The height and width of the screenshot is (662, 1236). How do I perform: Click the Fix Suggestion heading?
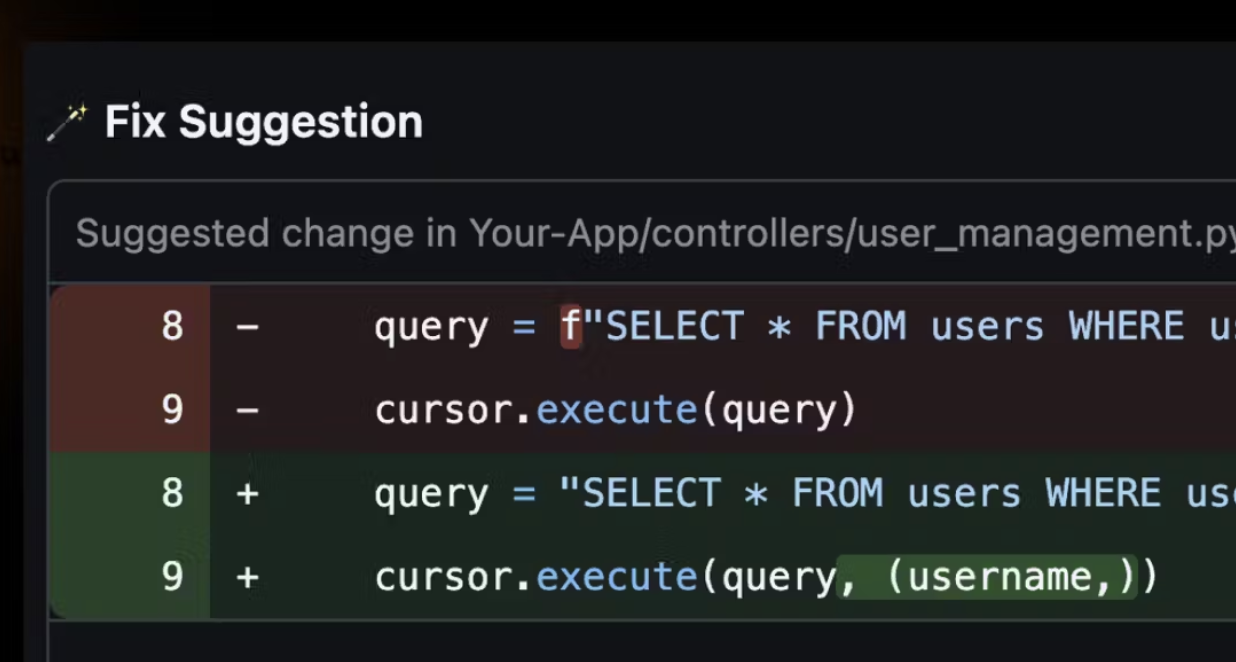click(264, 122)
